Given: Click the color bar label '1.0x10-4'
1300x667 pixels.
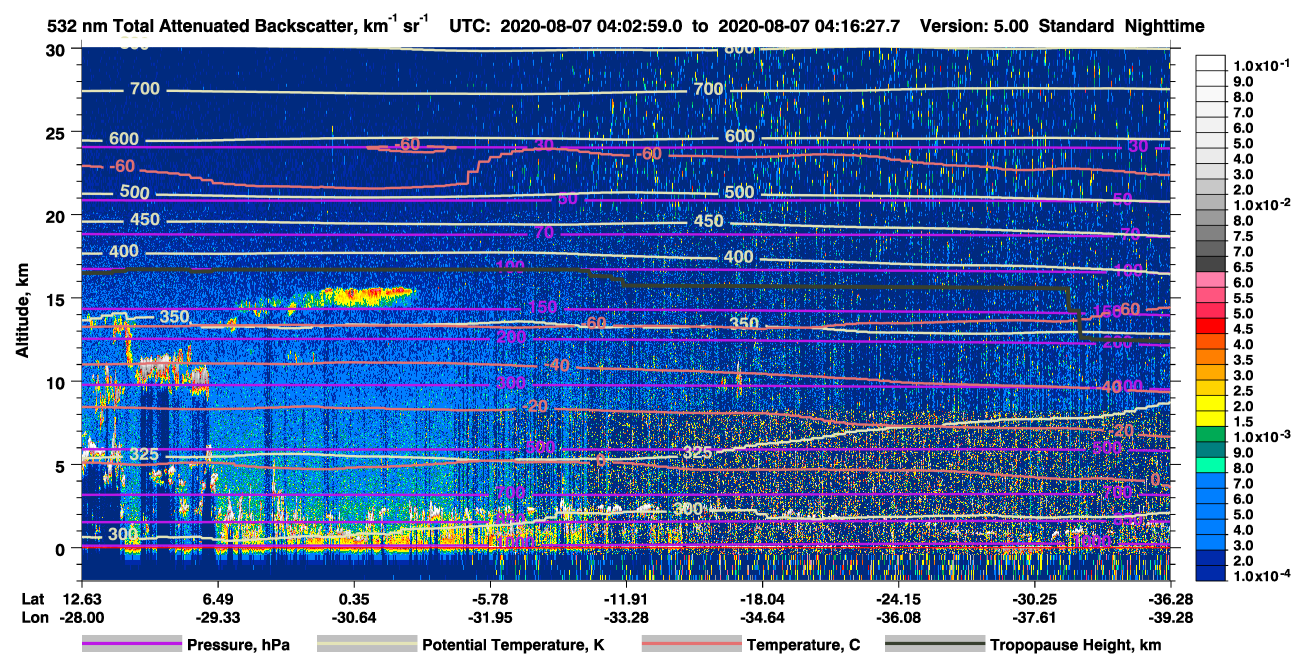Looking at the screenshot, I should [x=1260, y=576].
